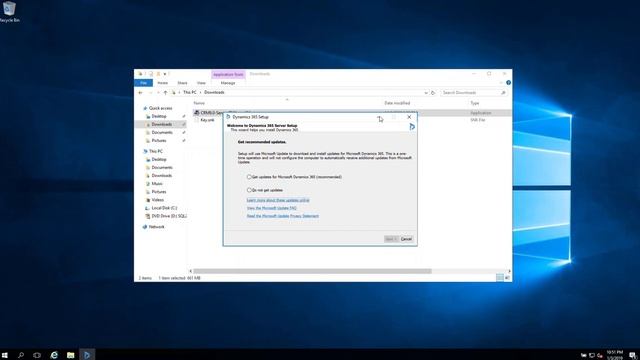
Task: Click Quick Access Toolbar new folder icon
Action: (x=158, y=74)
